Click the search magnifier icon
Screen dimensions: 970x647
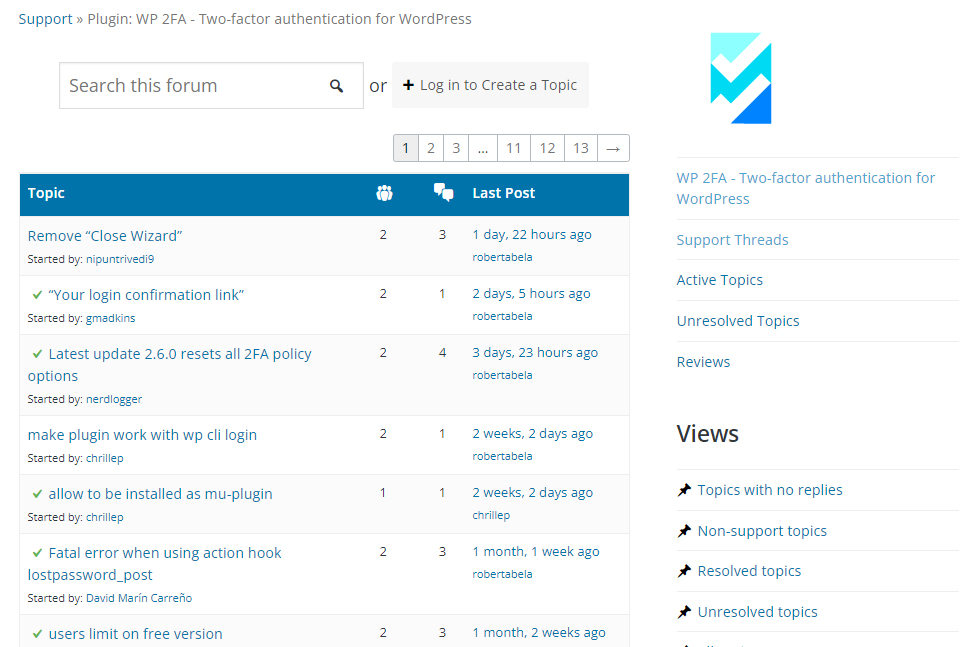coord(337,86)
